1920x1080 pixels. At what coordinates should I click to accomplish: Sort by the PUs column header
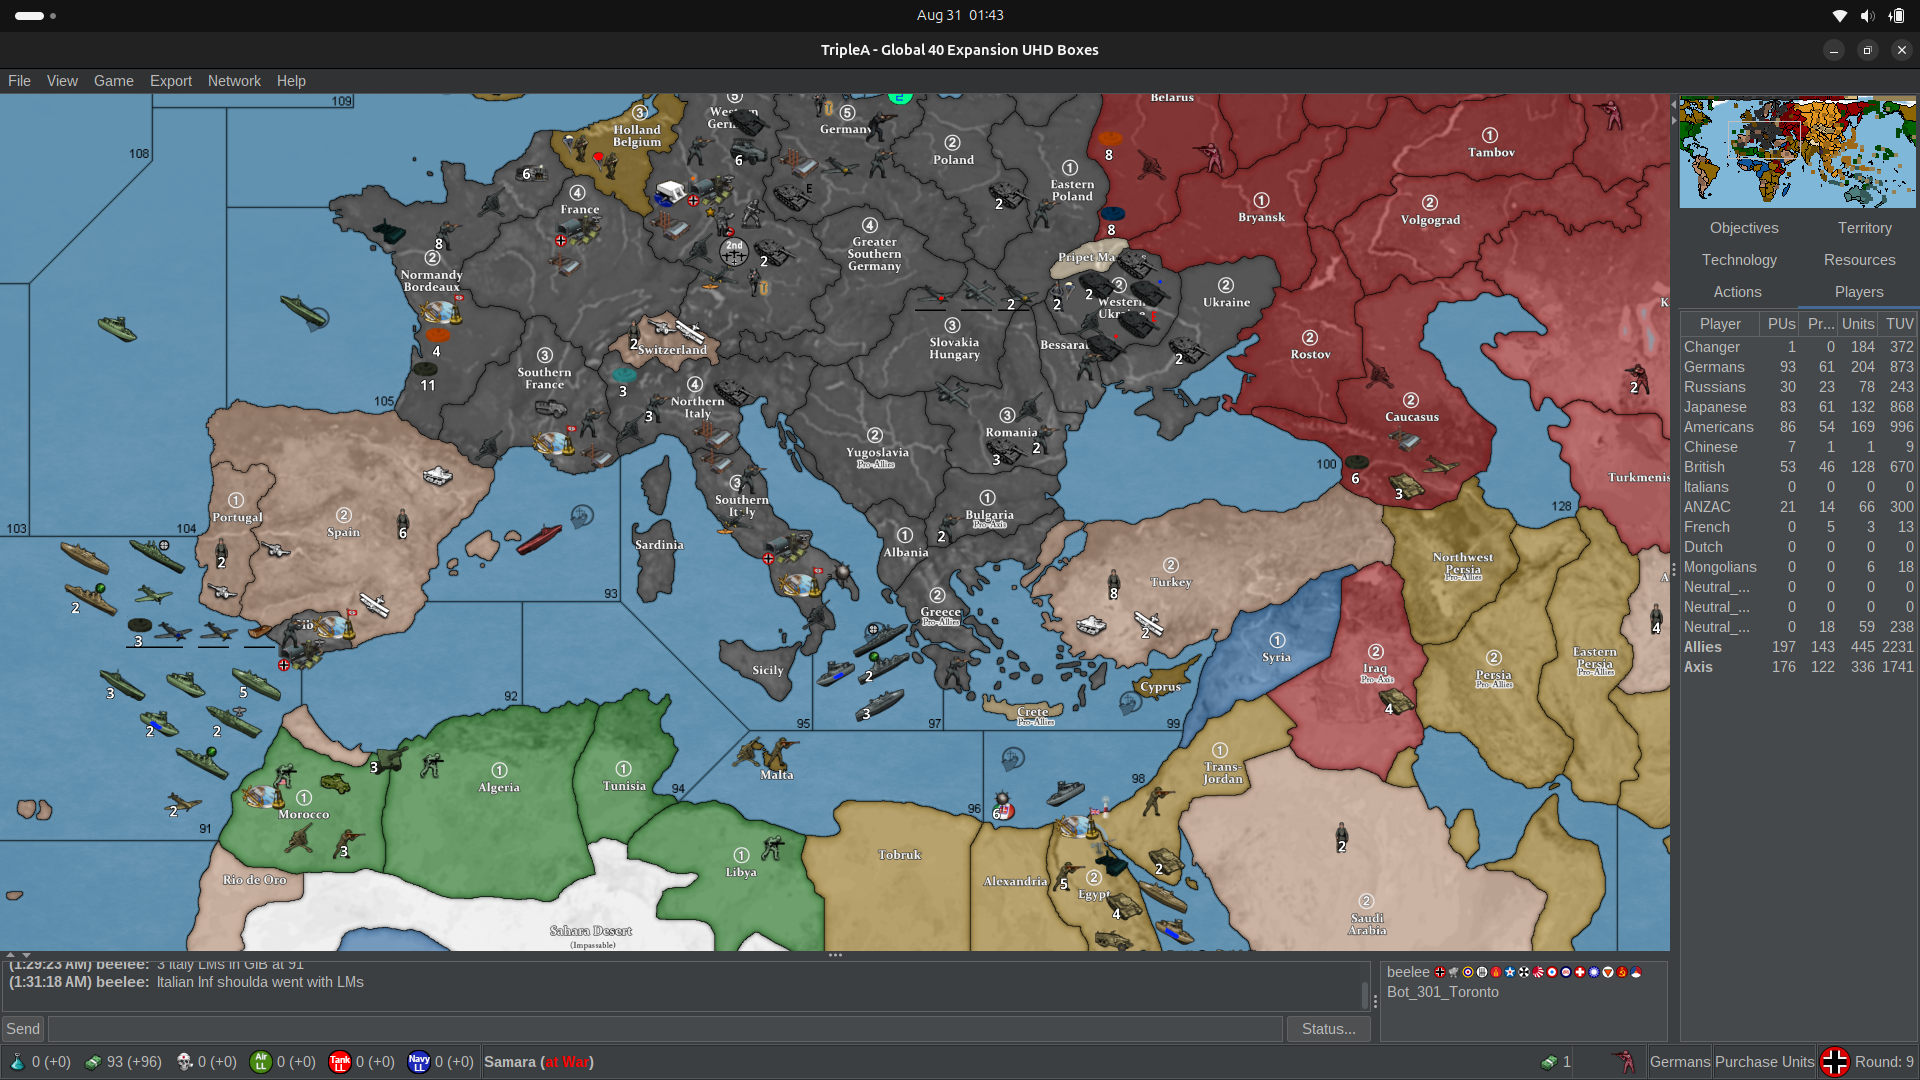click(1780, 324)
